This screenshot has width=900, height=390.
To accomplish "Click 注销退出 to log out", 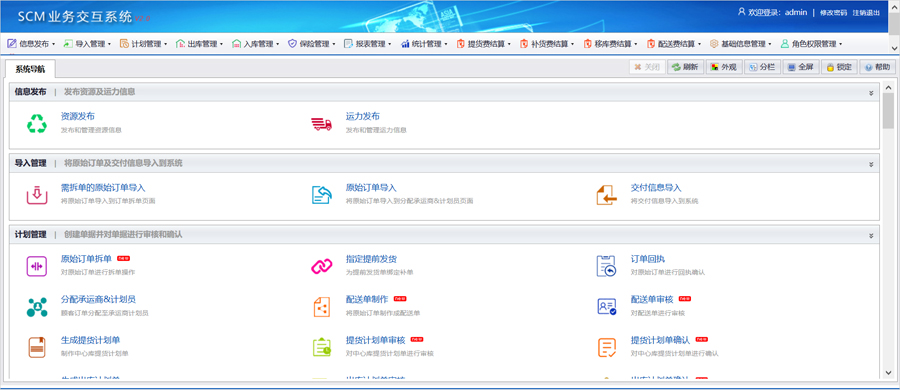I will (866, 13).
